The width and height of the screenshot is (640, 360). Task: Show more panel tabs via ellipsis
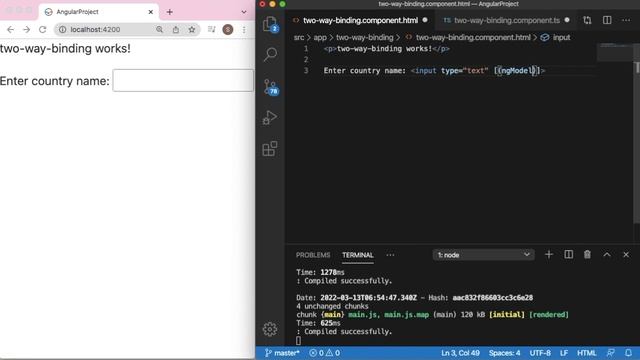[x=390, y=255]
